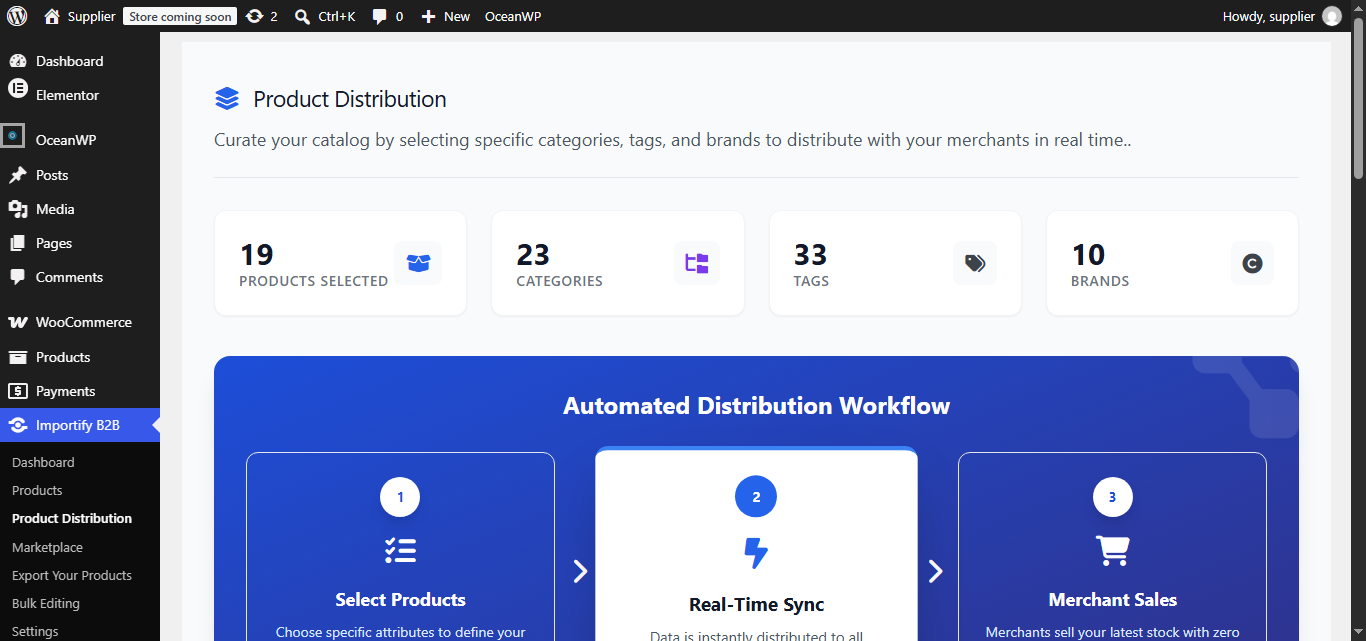Click the OceanWP sidebar icon
The image size is (1366, 641).
point(12,135)
